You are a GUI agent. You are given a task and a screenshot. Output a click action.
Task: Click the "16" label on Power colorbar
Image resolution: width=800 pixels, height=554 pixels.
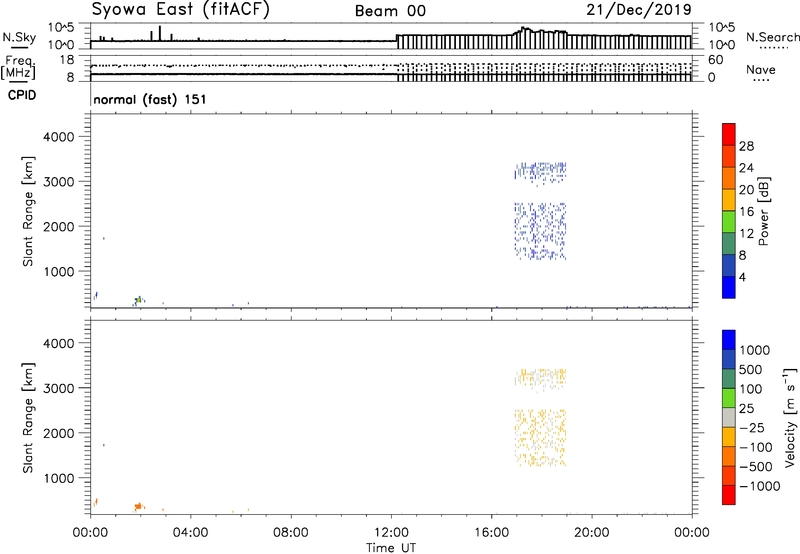[746, 212]
